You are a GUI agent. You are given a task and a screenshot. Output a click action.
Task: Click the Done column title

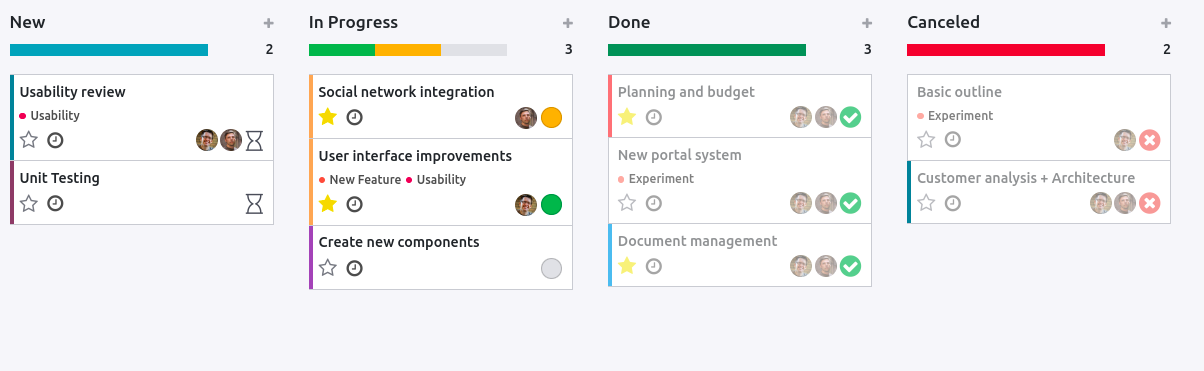[x=629, y=22]
